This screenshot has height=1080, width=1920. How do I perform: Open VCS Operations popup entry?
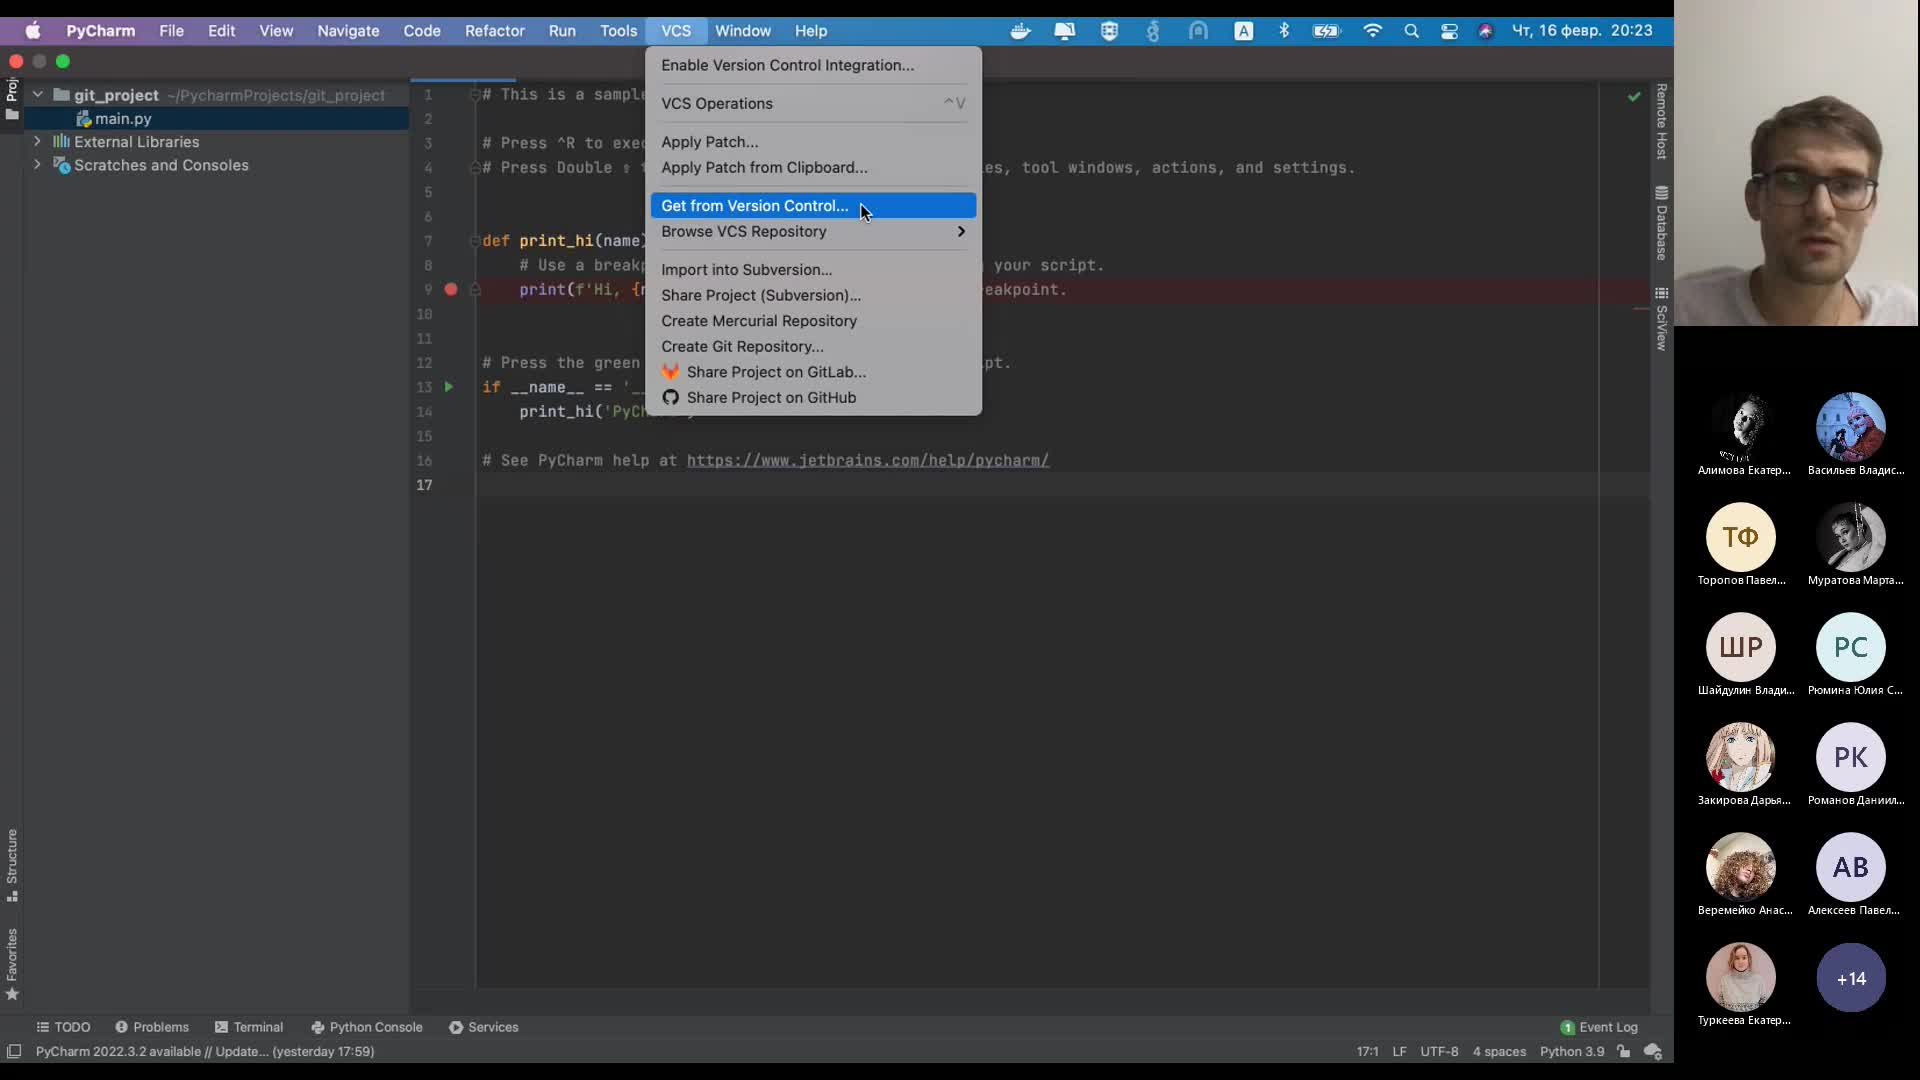(813, 103)
